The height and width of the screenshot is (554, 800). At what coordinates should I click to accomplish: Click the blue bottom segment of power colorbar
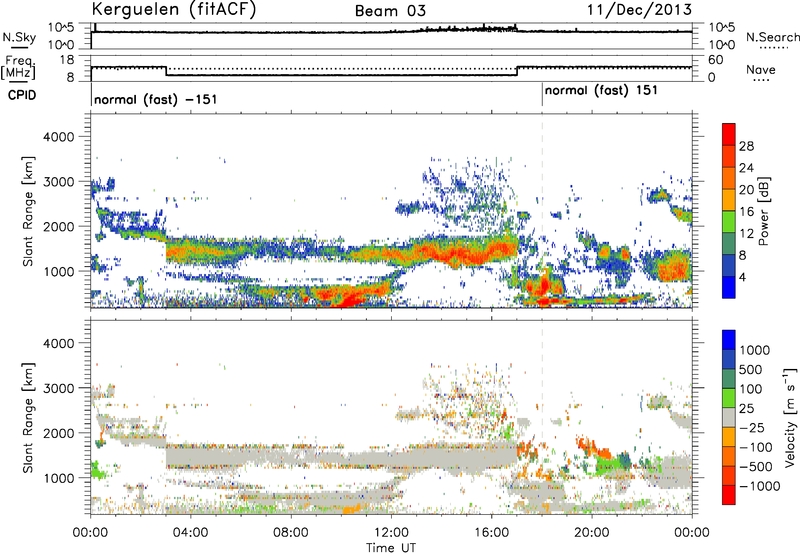coord(729,287)
